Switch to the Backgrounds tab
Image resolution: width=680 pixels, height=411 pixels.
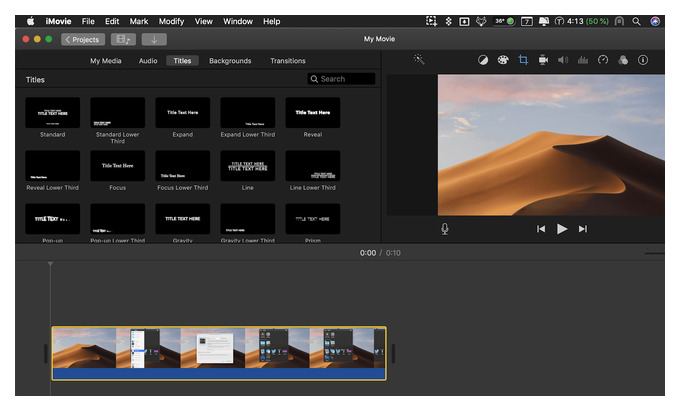click(230, 61)
